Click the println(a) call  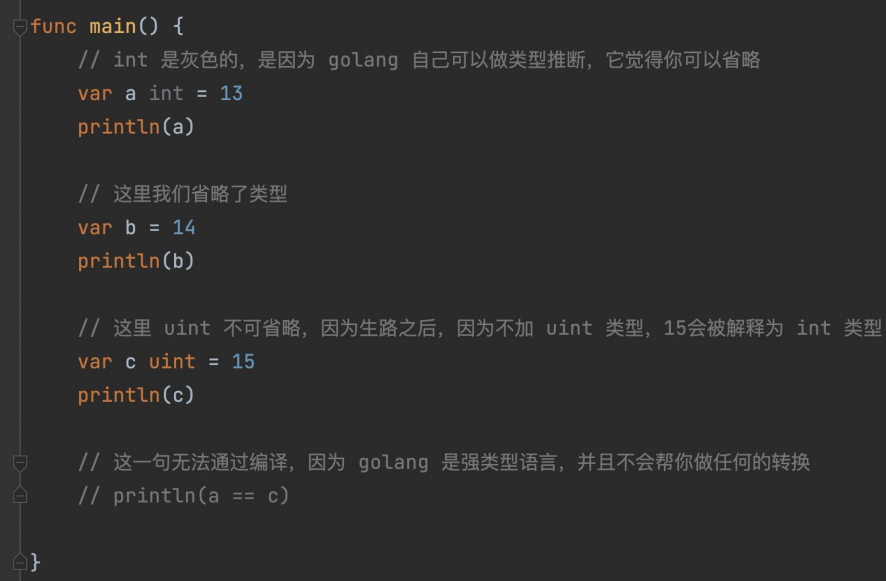(x=136, y=127)
